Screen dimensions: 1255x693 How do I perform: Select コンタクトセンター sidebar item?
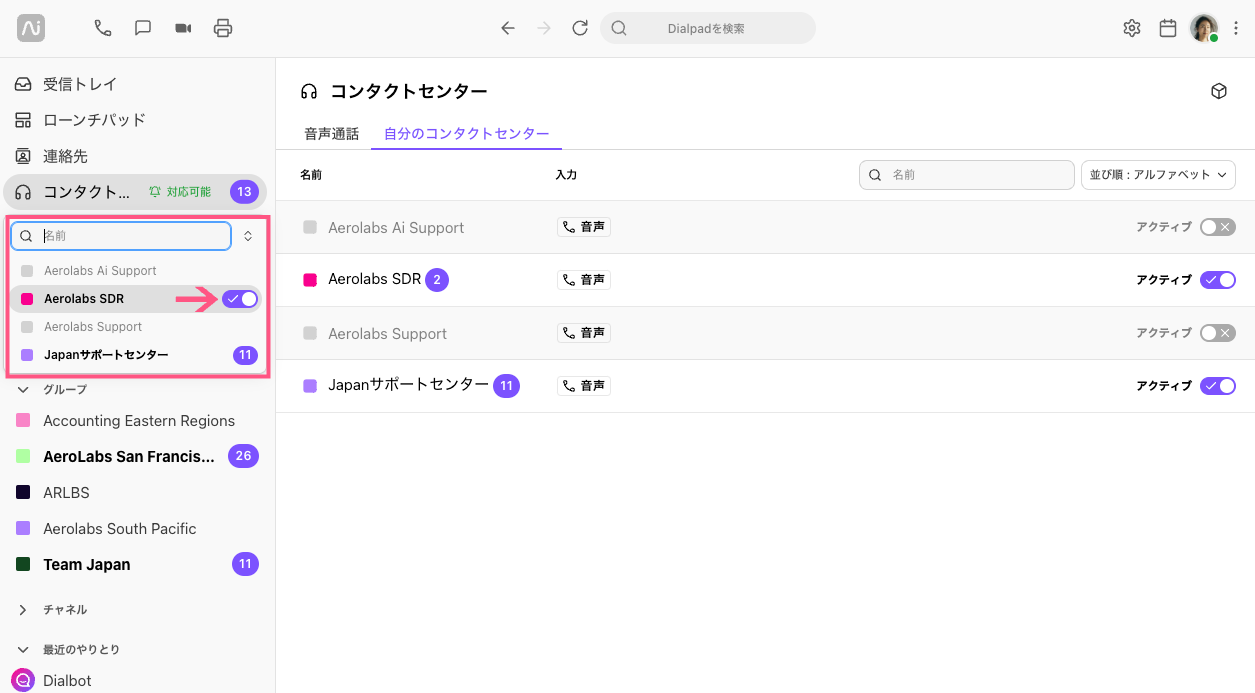135,191
